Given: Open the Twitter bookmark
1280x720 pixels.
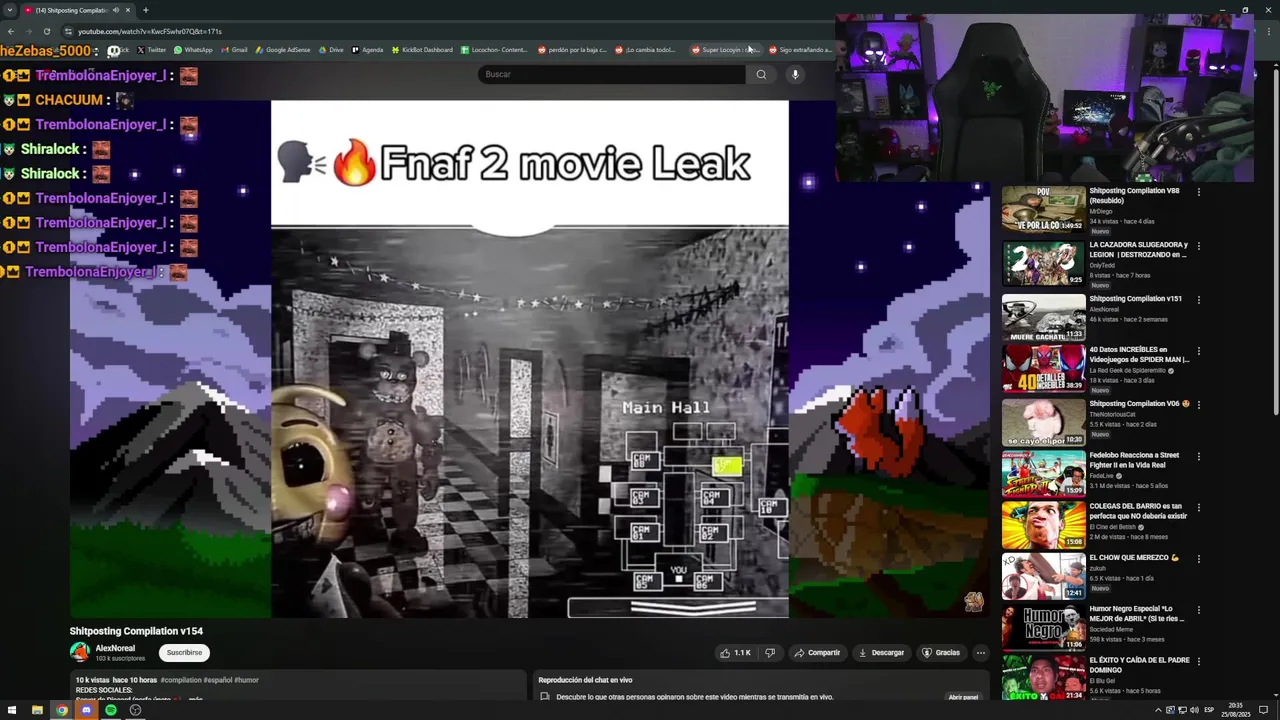Looking at the screenshot, I should click(151, 50).
